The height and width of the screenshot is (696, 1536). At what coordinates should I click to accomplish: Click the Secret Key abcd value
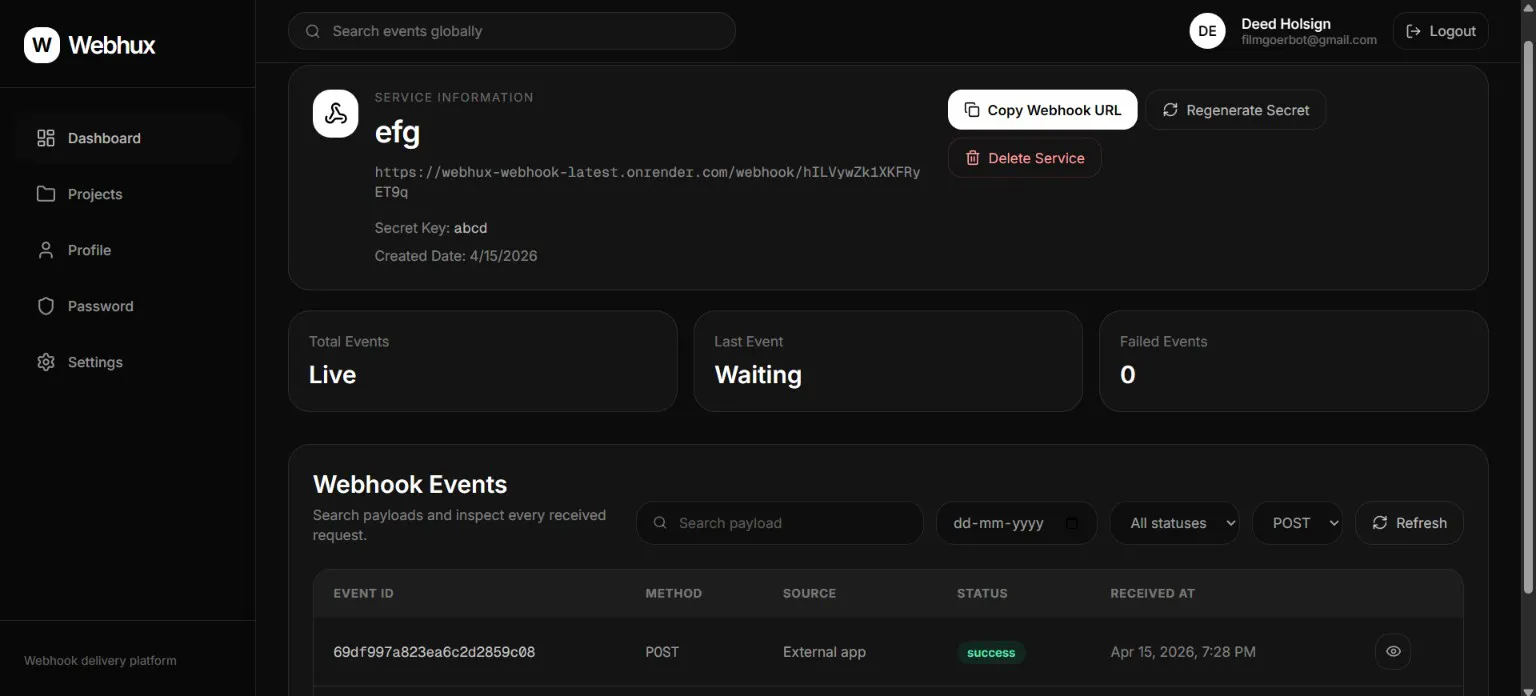click(471, 228)
